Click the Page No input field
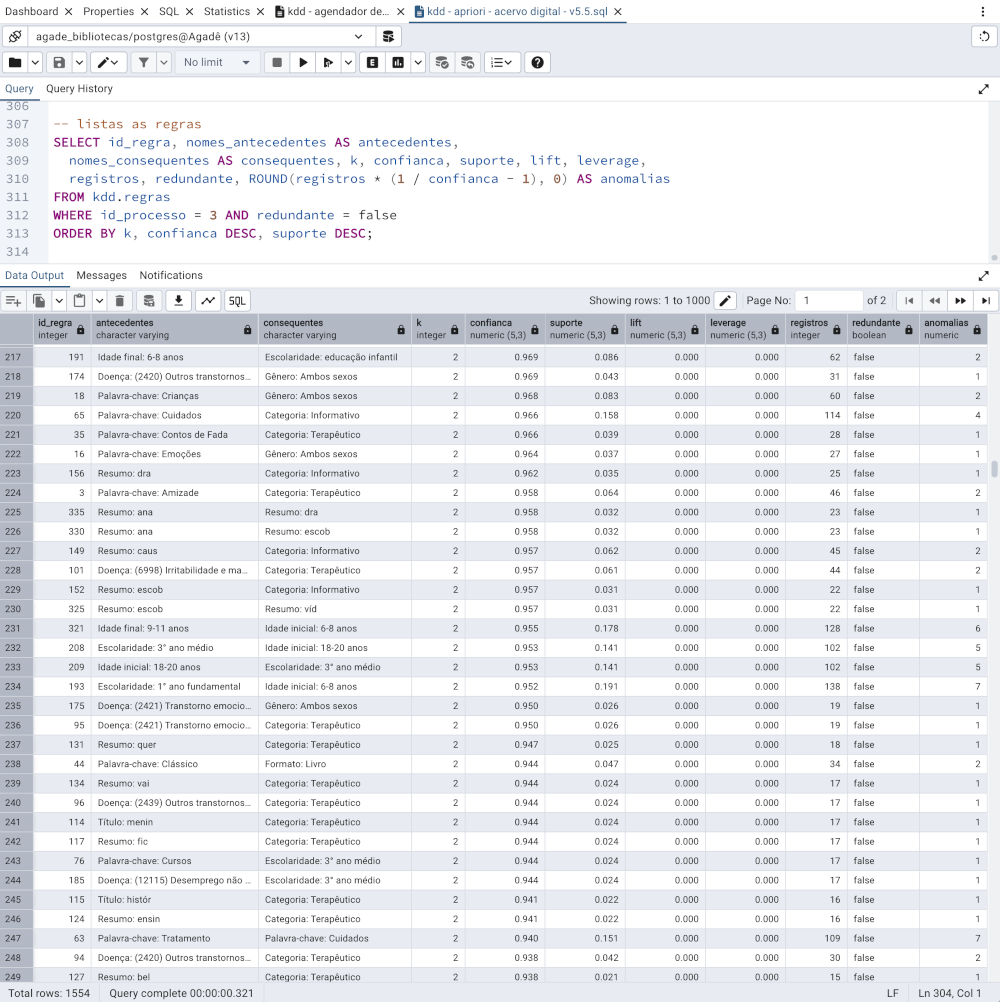 pos(829,300)
